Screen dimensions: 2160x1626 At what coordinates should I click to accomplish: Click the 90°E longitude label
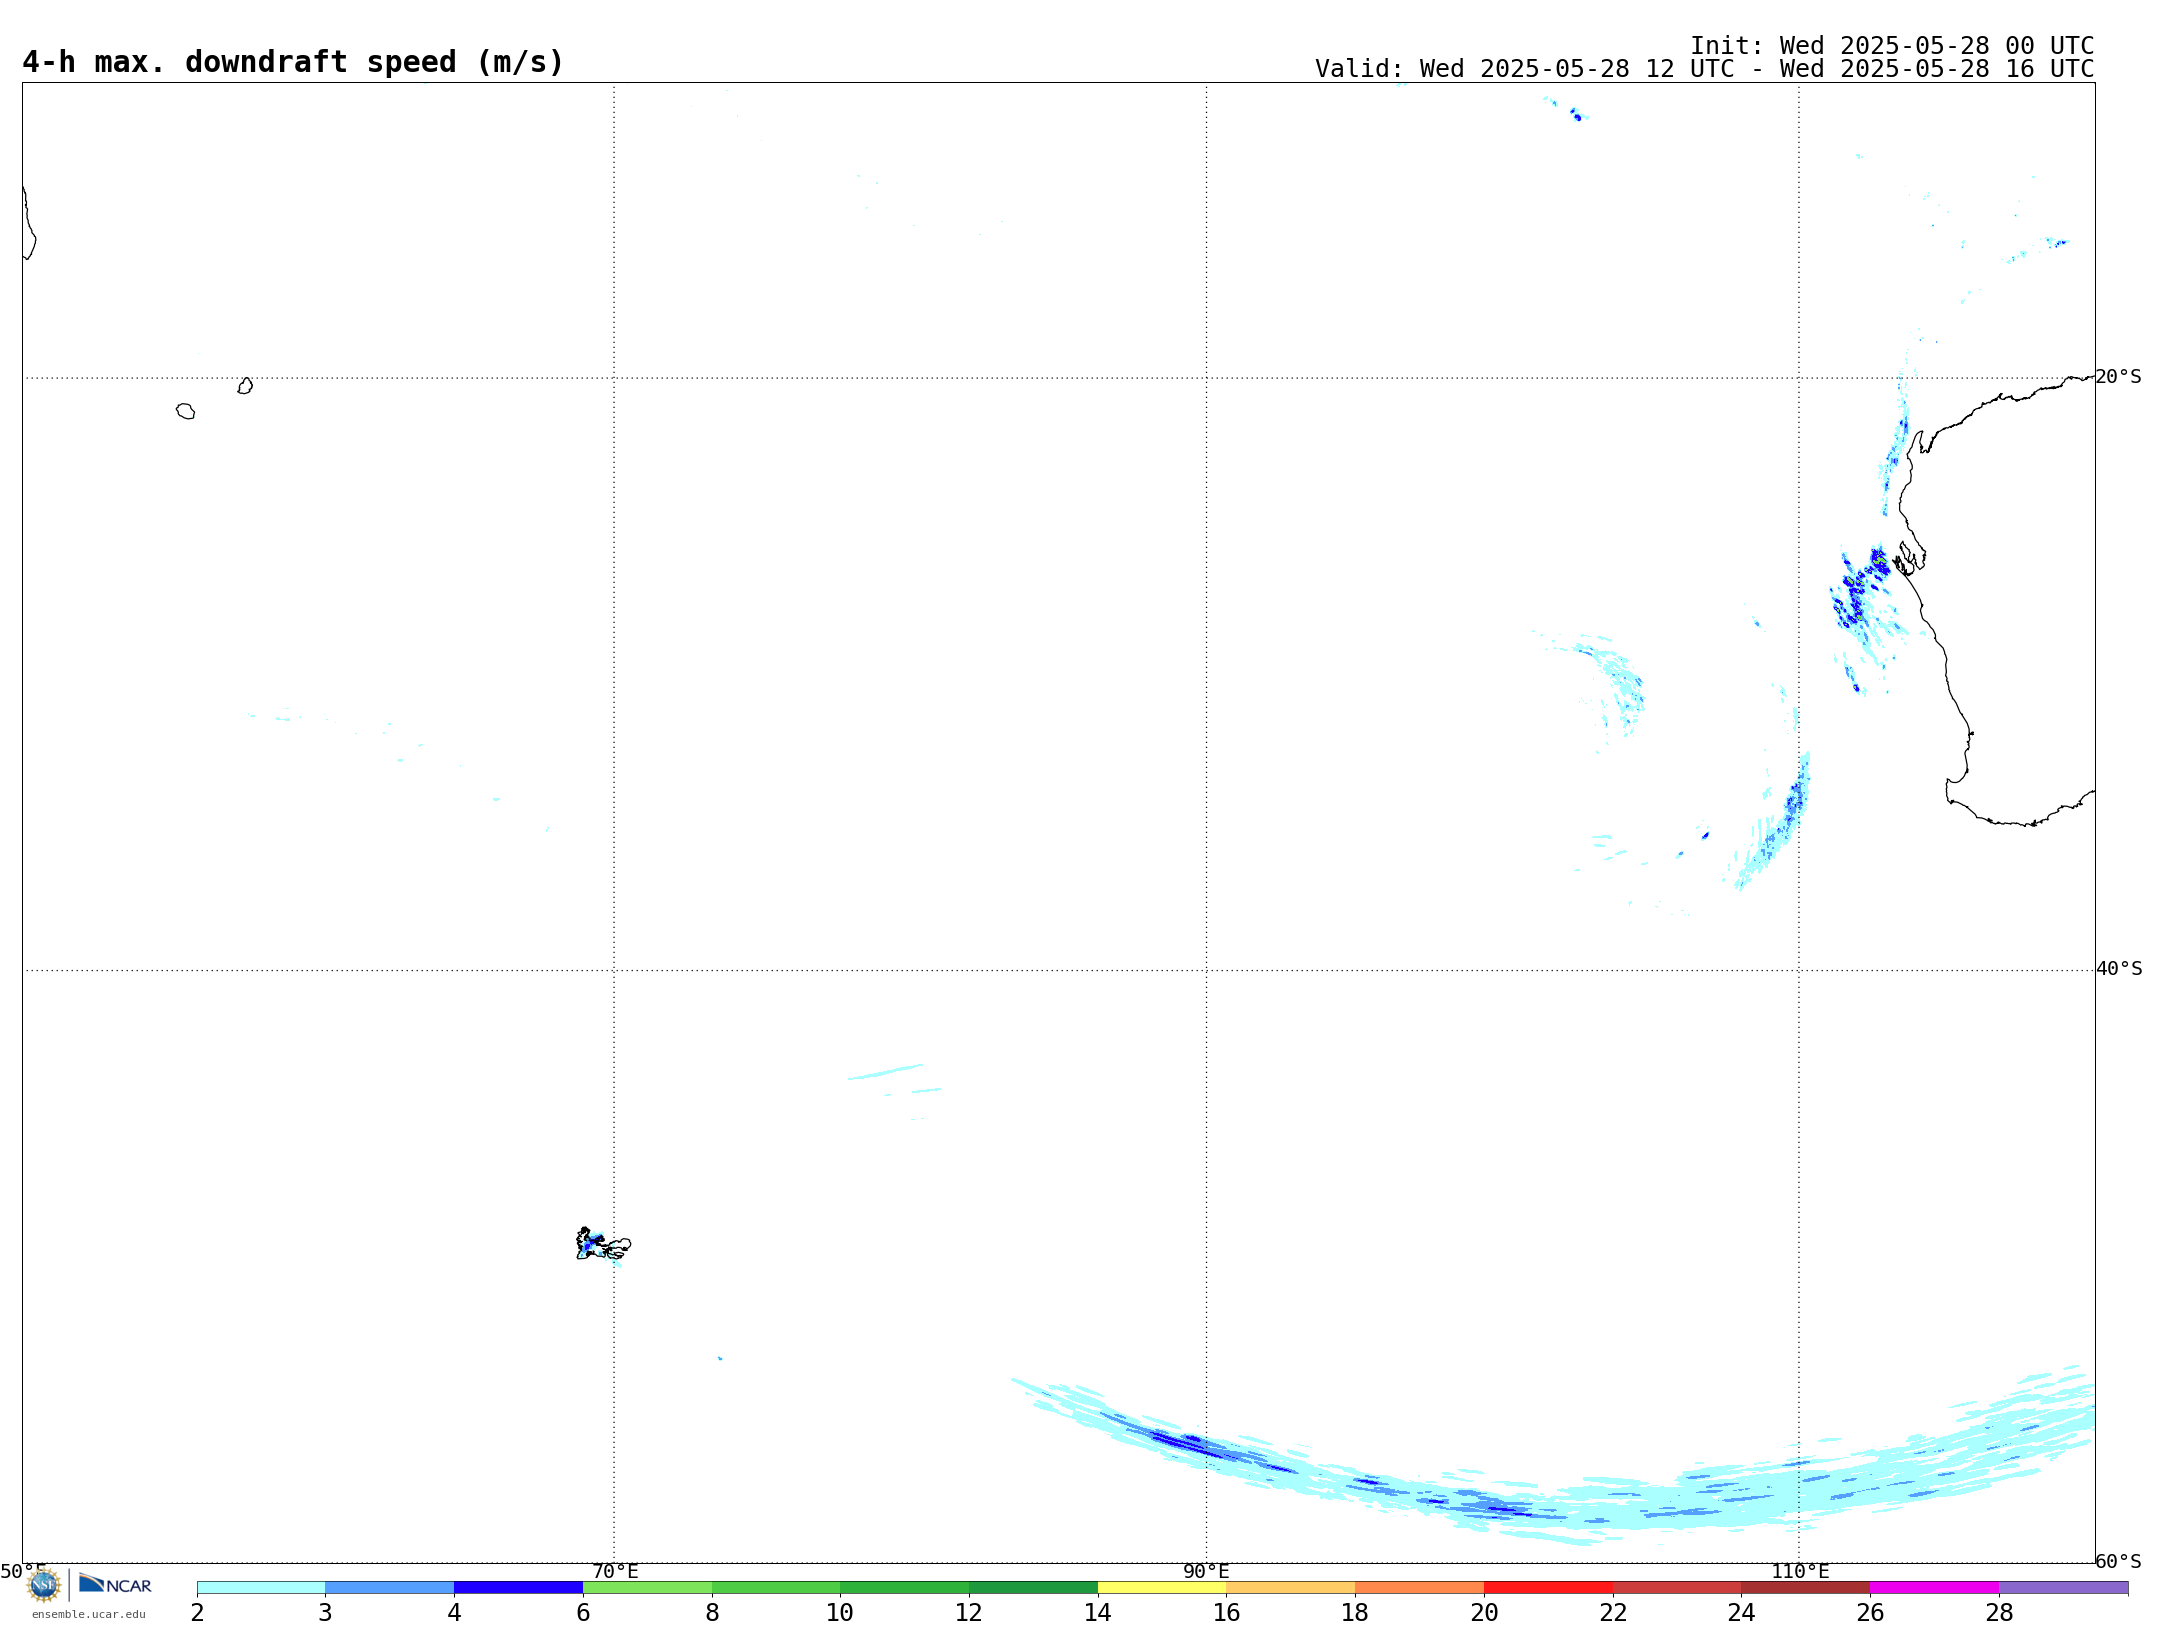pyautogui.click(x=1206, y=1572)
